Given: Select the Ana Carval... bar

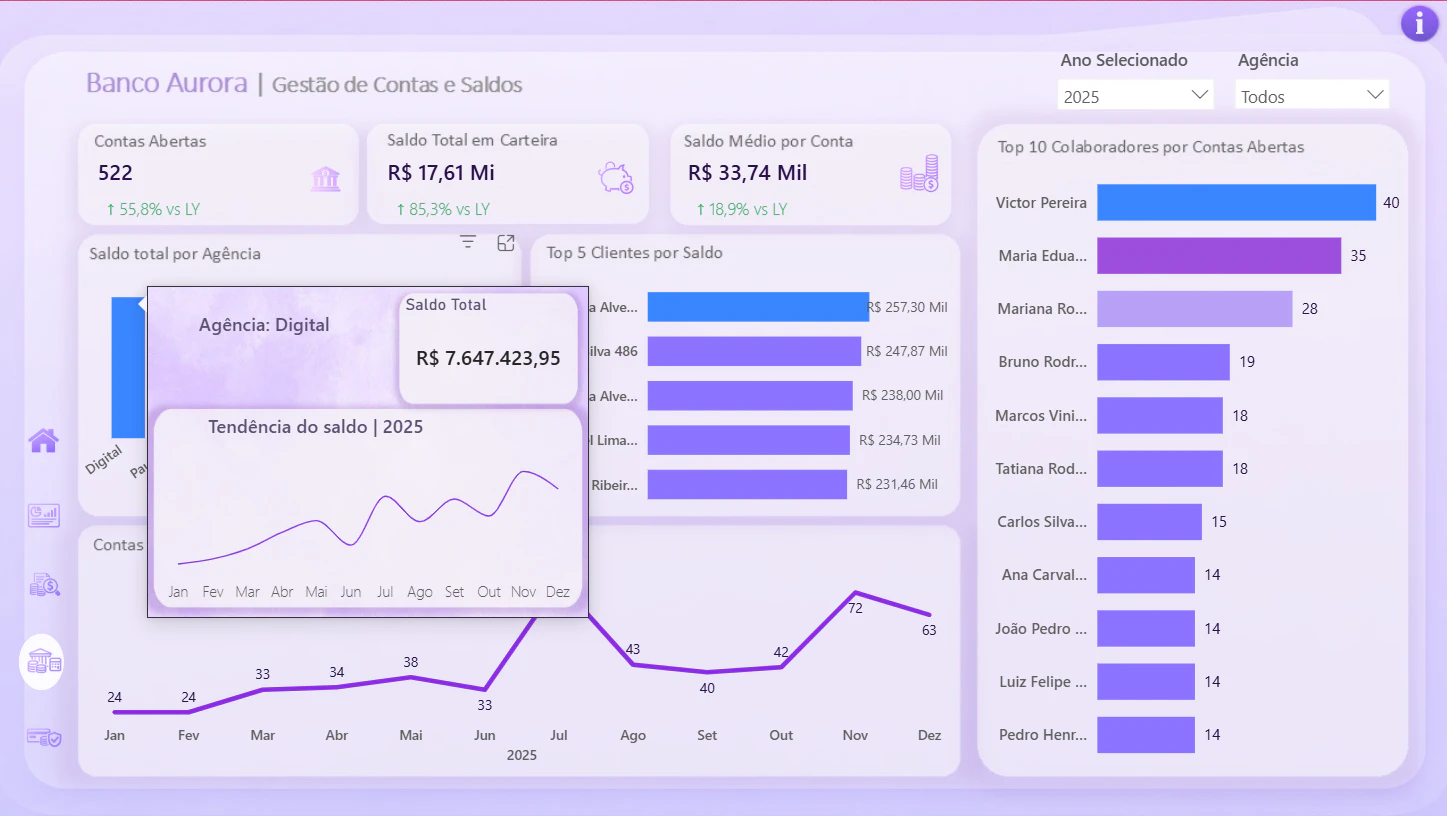Looking at the screenshot, I should coord(1145,574).
